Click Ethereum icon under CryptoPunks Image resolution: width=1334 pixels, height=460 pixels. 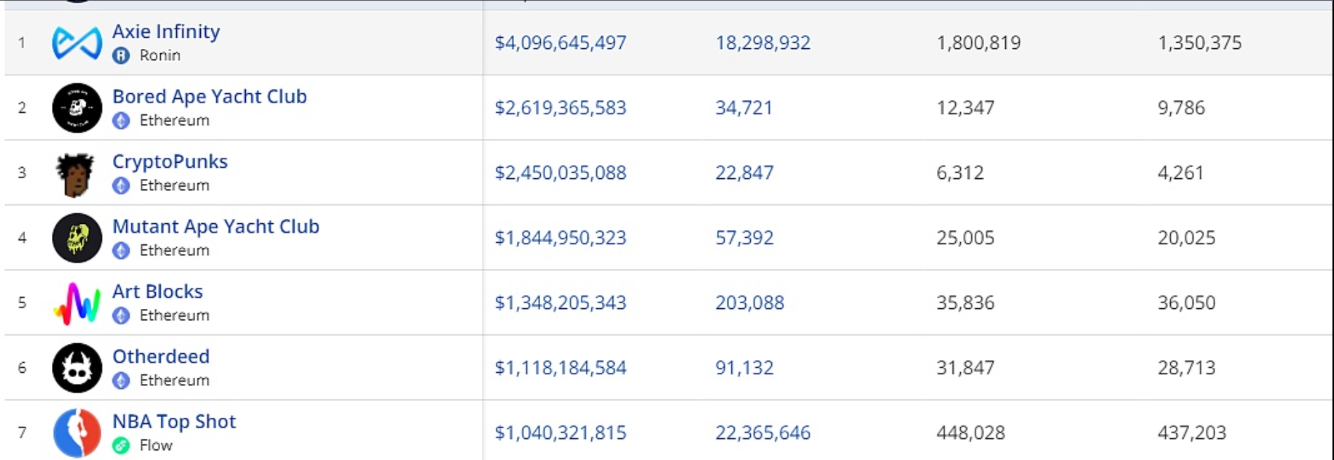121,186
